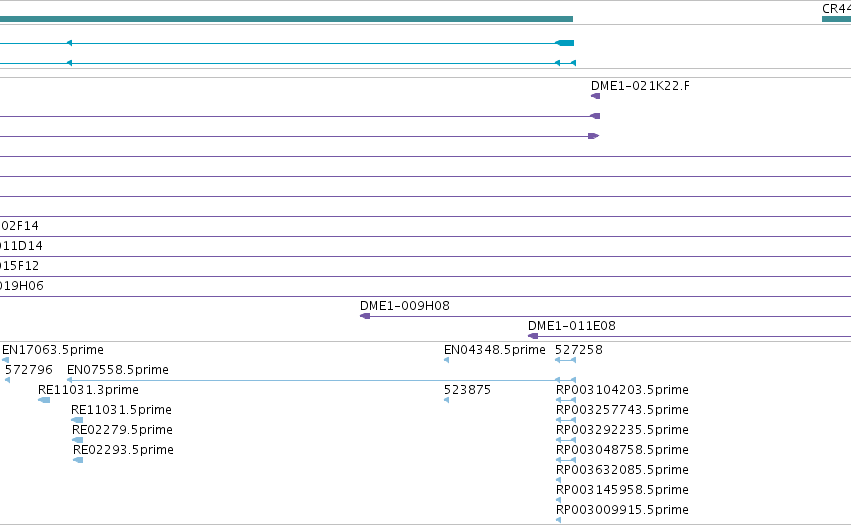Screen dimensions: 851x525
Task: Click the feature label ending in 19H06
Action: pos(22,286)
